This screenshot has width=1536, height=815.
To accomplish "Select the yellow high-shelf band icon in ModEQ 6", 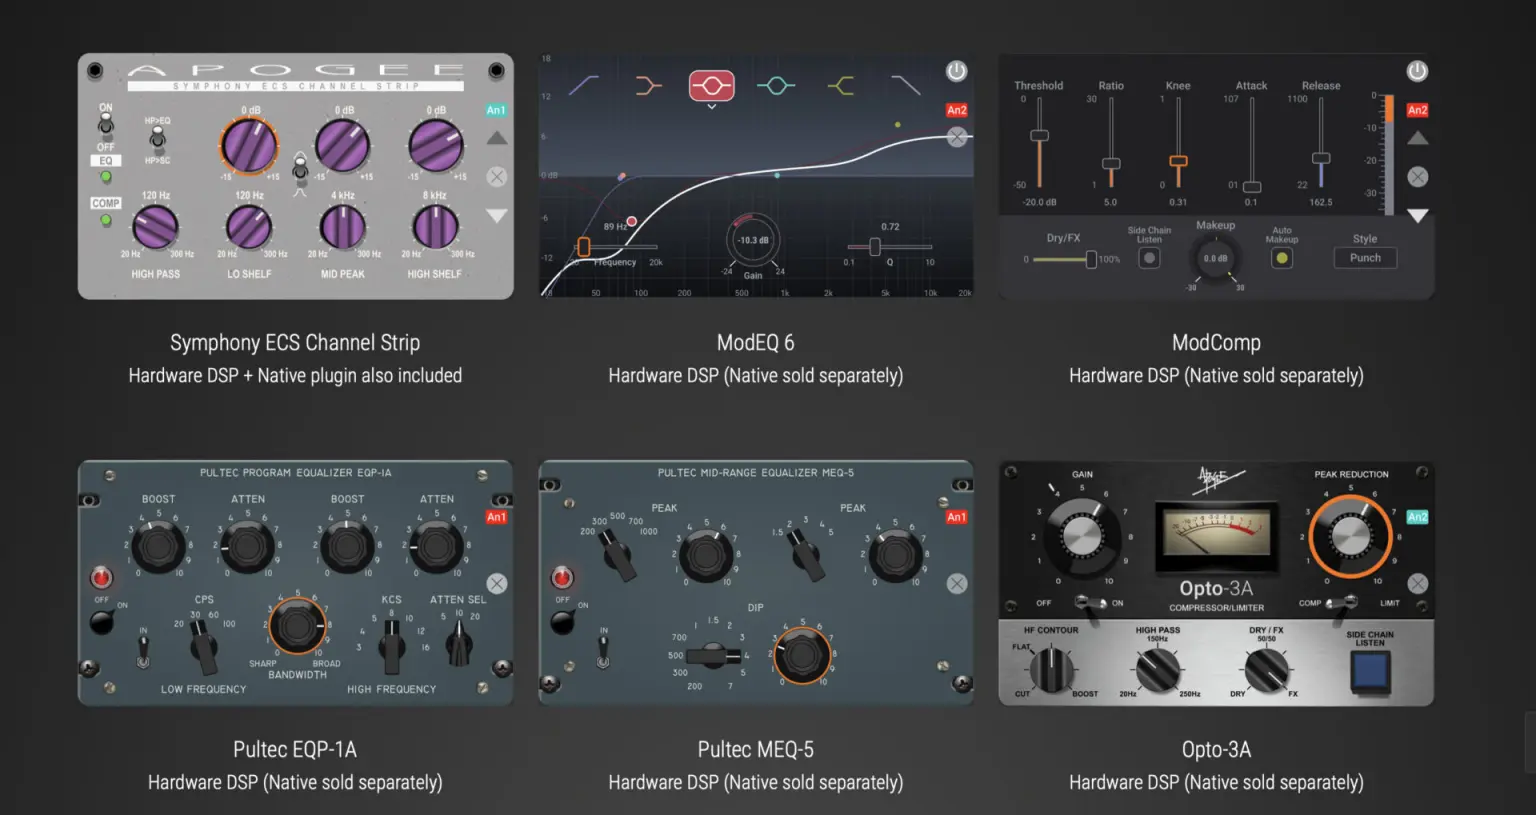I will (841, 86).
